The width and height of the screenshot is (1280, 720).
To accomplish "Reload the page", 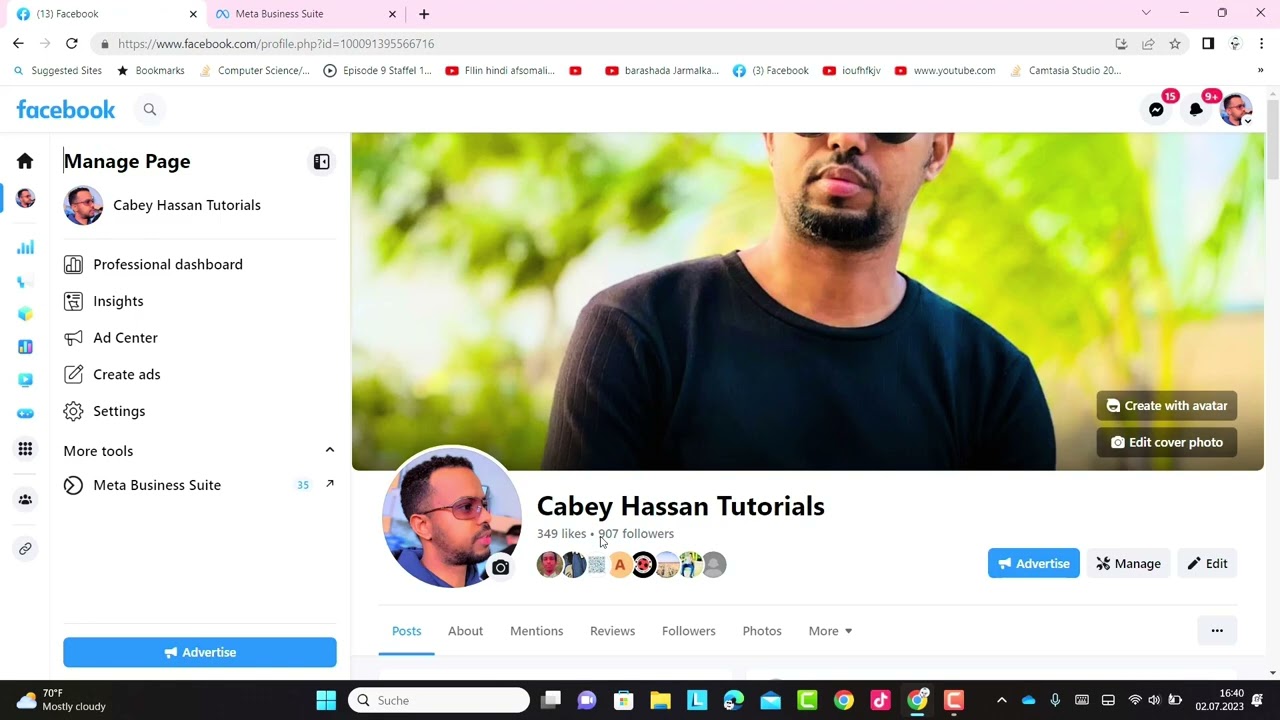I will pos(71,43).
